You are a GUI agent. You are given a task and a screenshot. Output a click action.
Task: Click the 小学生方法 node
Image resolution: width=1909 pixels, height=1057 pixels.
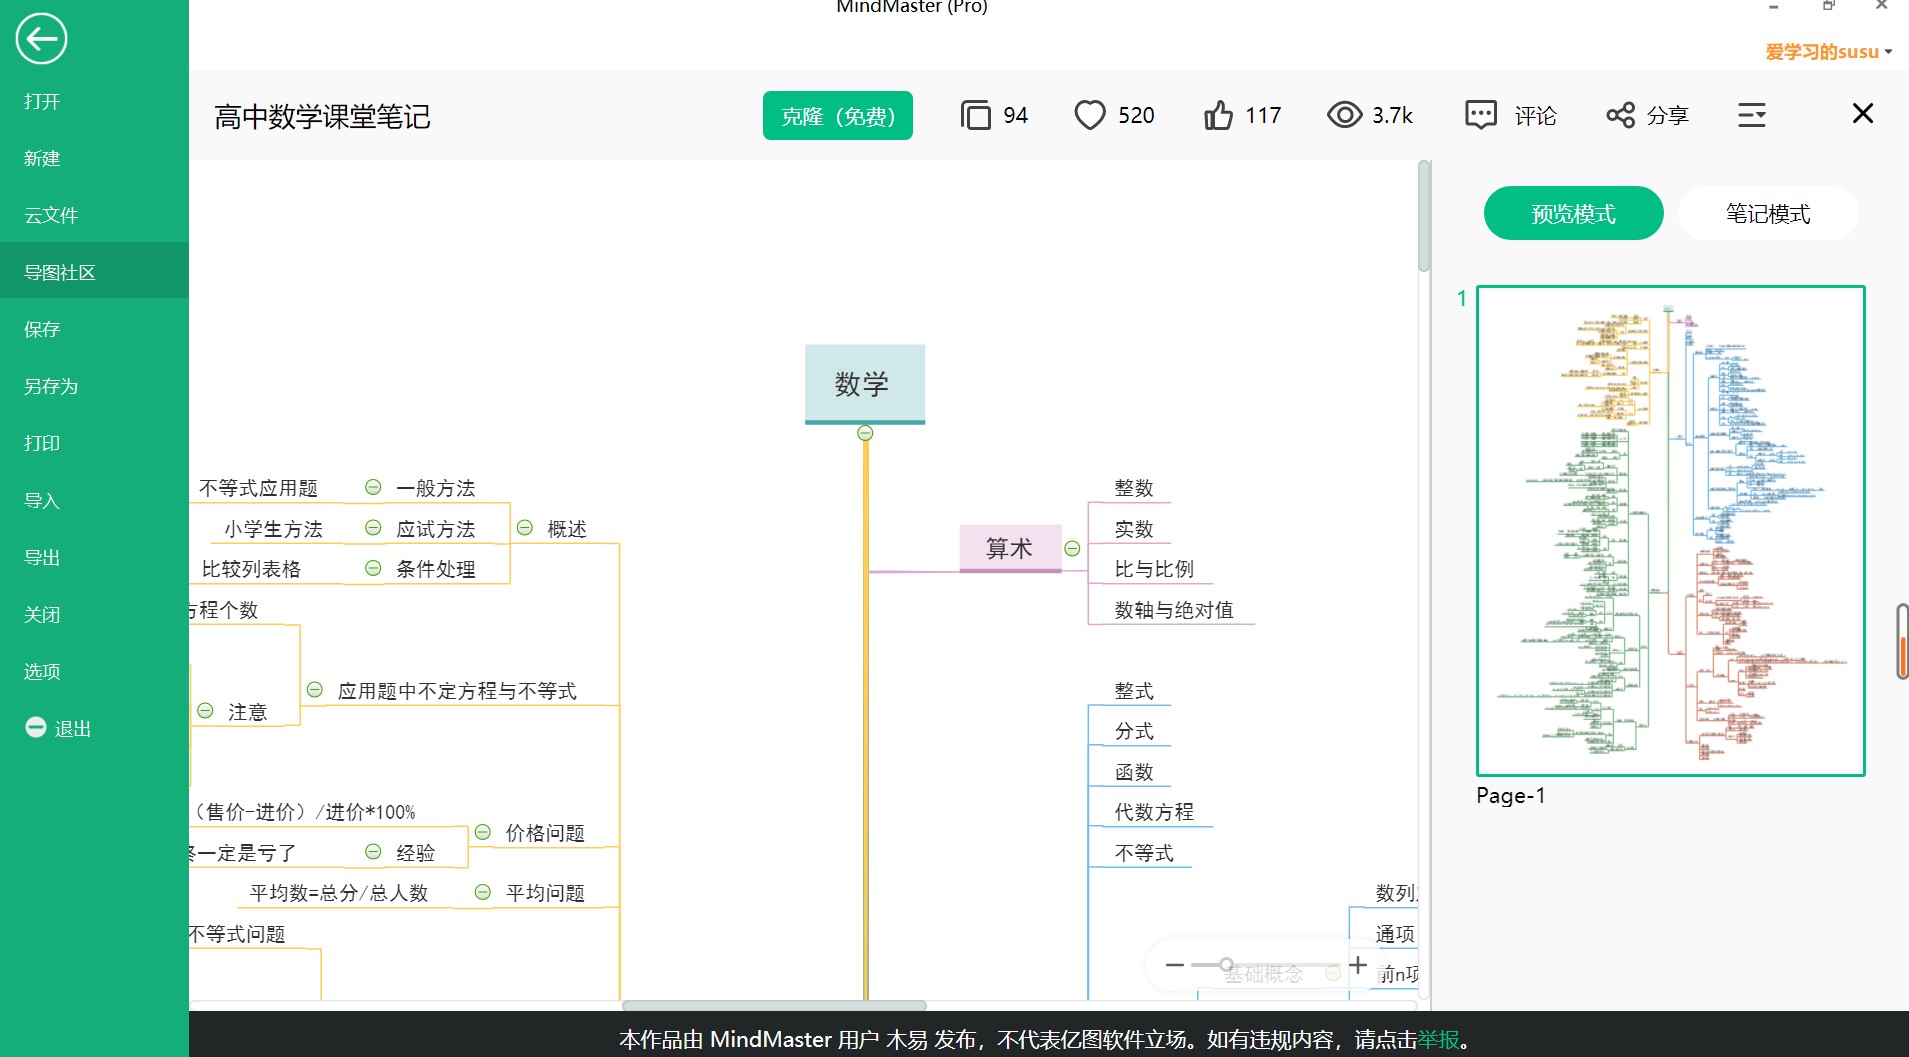[x=273, y=529]
